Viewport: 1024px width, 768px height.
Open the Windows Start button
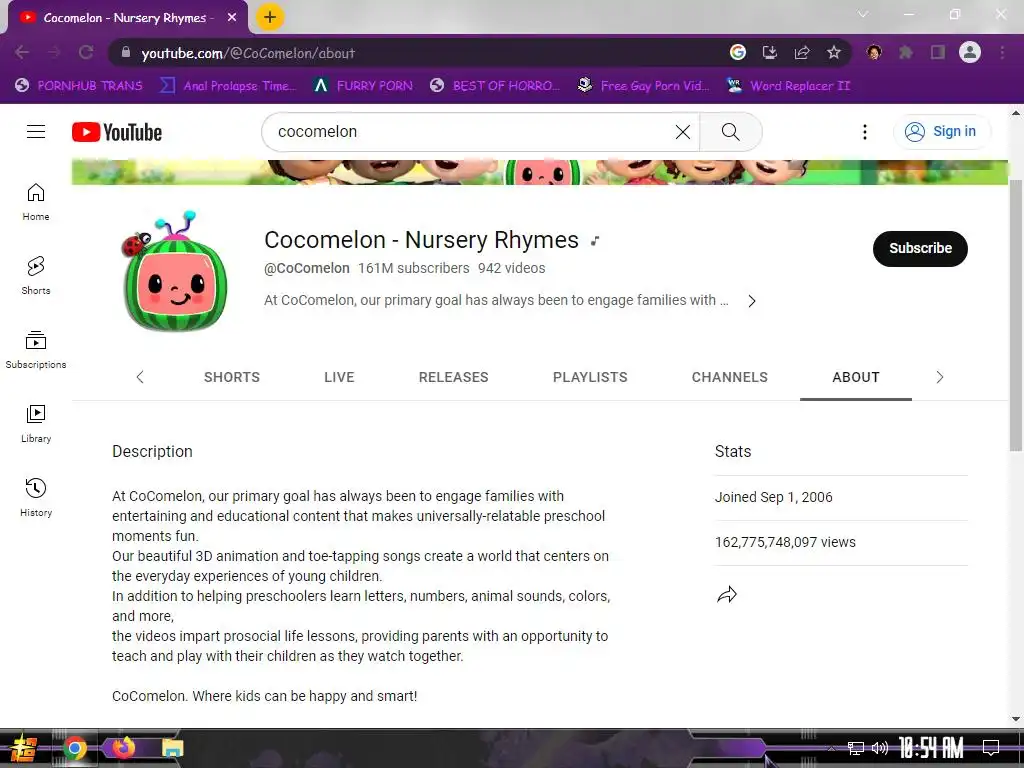24,748
